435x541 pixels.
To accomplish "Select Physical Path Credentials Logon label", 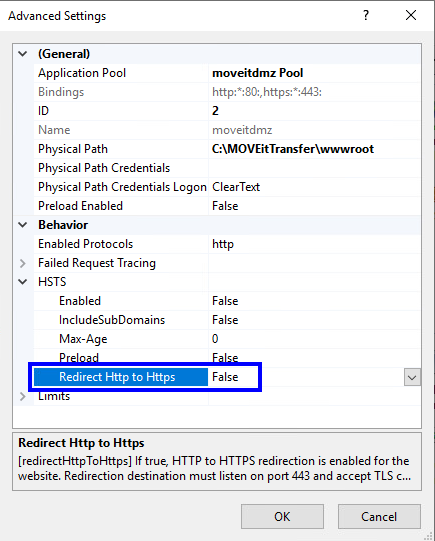I will [122, 187].
